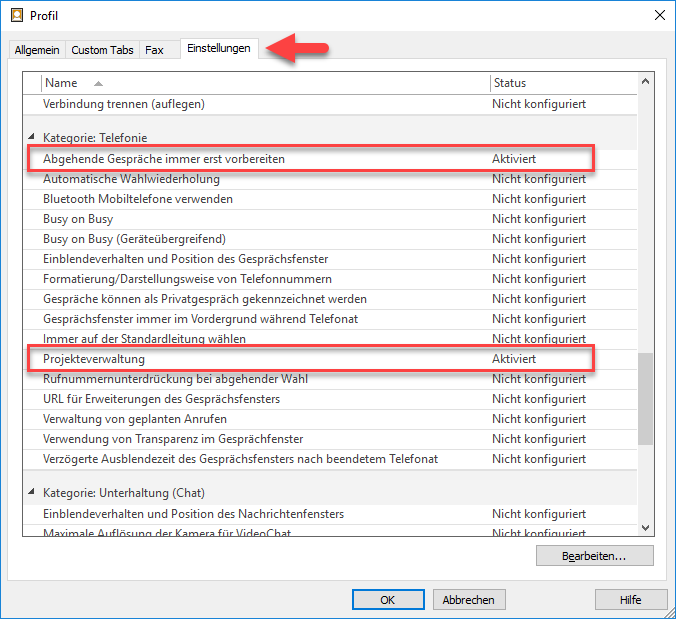Click the Profil window icon in title bar
This screenshot has width=676, height=619.
(x=16, y=14)
